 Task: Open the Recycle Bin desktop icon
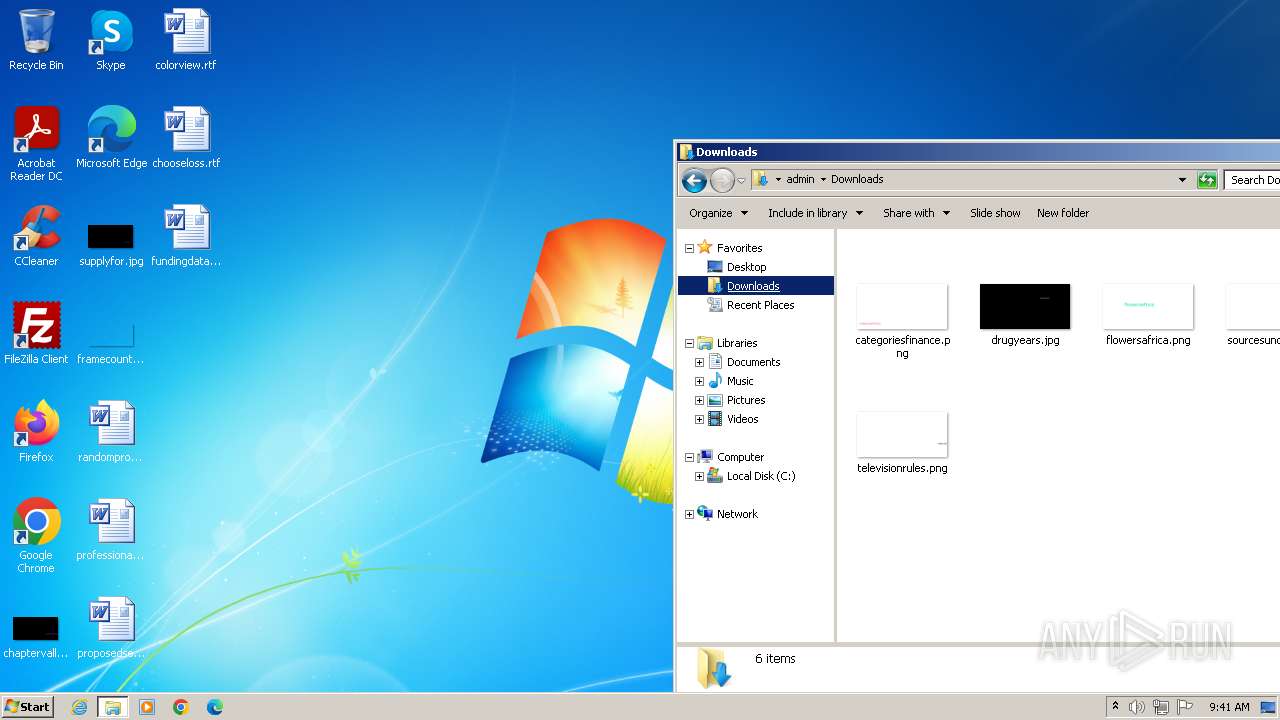click(x=36, y=40)
